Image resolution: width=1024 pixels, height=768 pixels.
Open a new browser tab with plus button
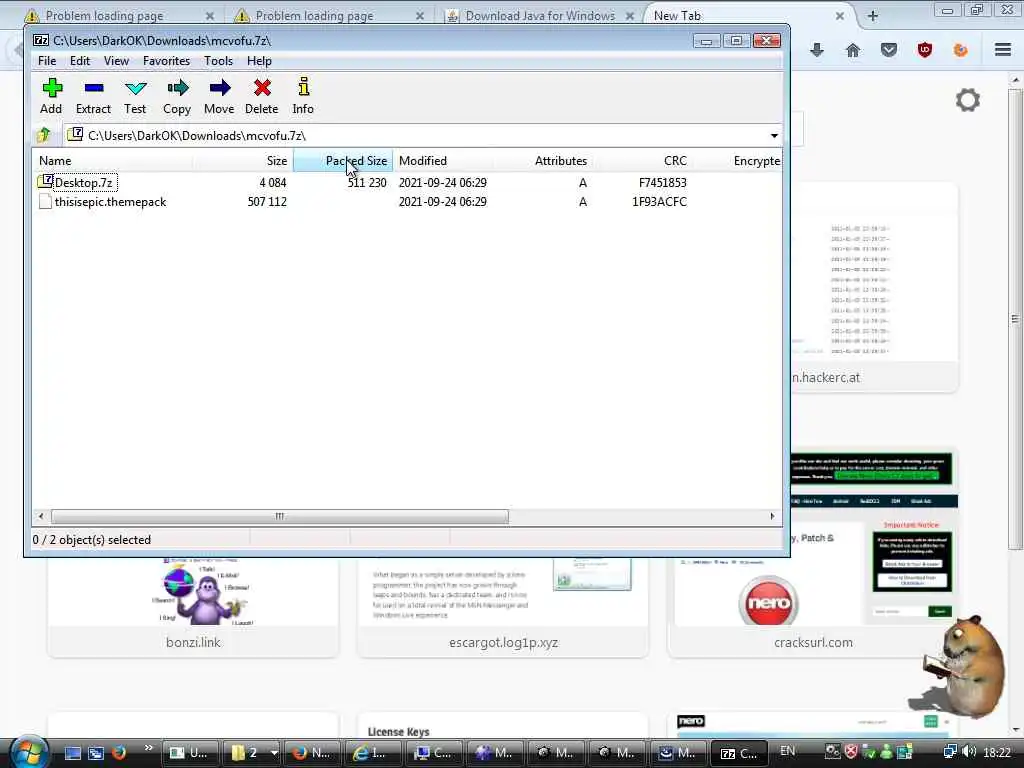tap(872, 16)
